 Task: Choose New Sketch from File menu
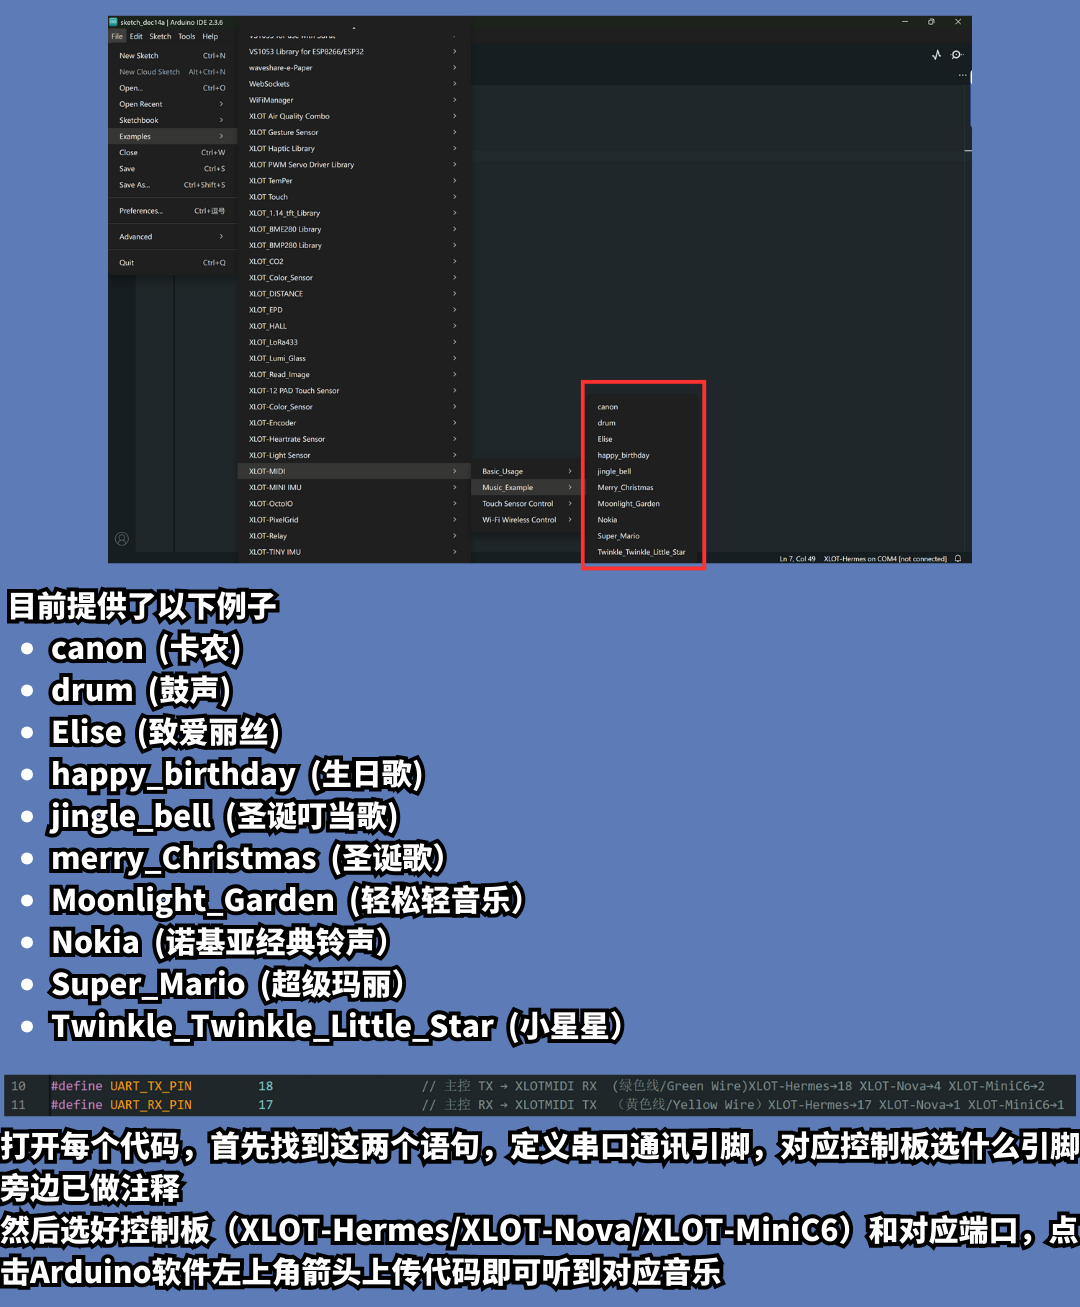tap(140, 56)
